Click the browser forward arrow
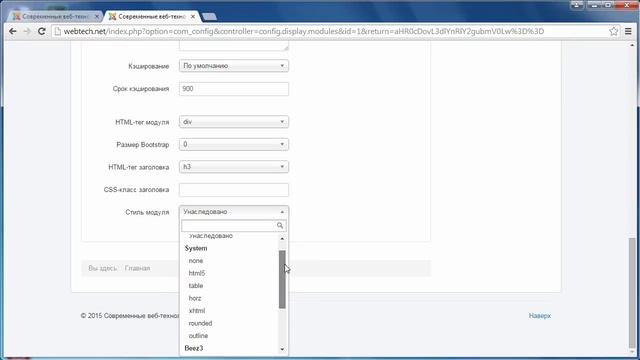640x360 pixels. click(x=27, y=31)
